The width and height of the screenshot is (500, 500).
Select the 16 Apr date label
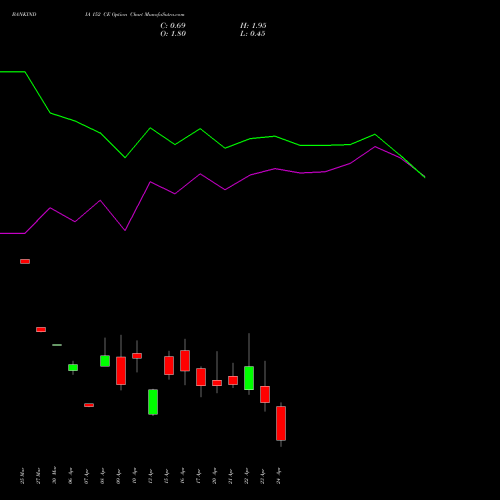point(182,476)
